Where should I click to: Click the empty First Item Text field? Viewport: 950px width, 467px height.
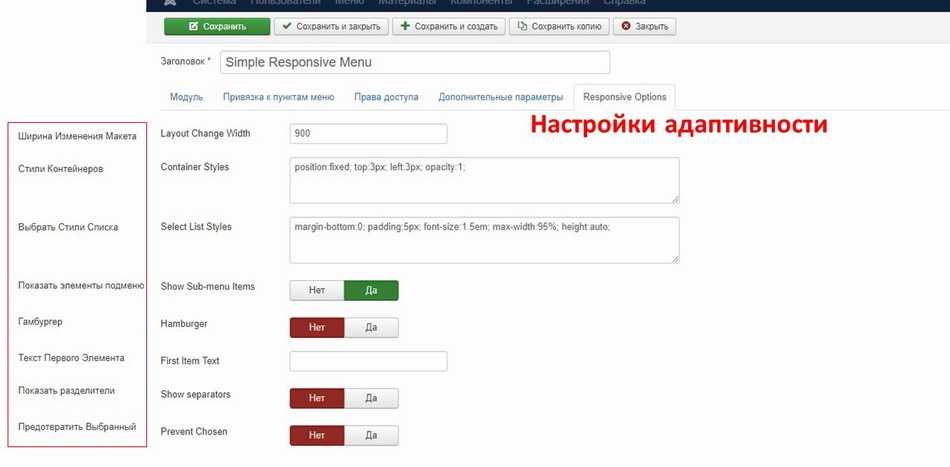(368, 361)
